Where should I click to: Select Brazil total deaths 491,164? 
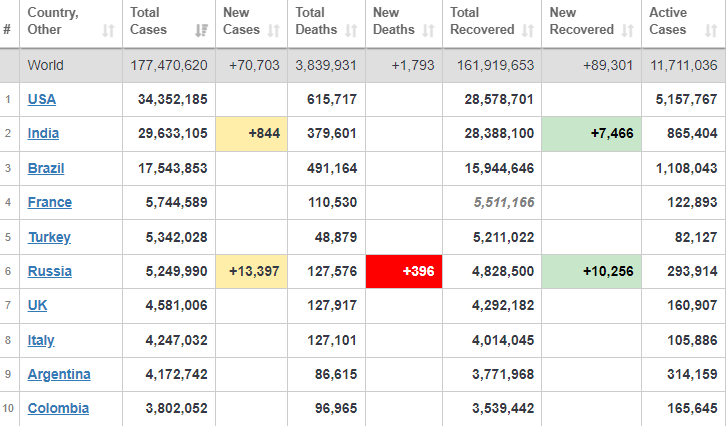click(332, 168)
